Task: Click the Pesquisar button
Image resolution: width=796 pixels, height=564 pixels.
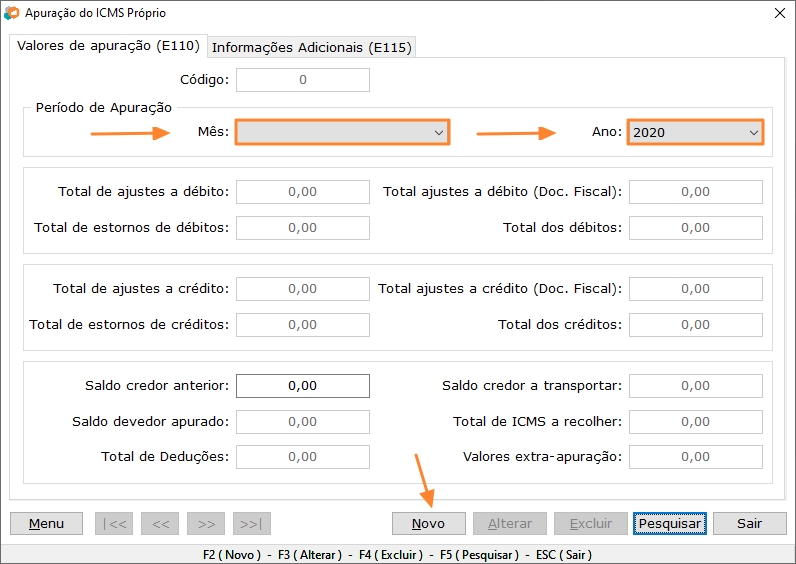Action: [x=670, y=523]
